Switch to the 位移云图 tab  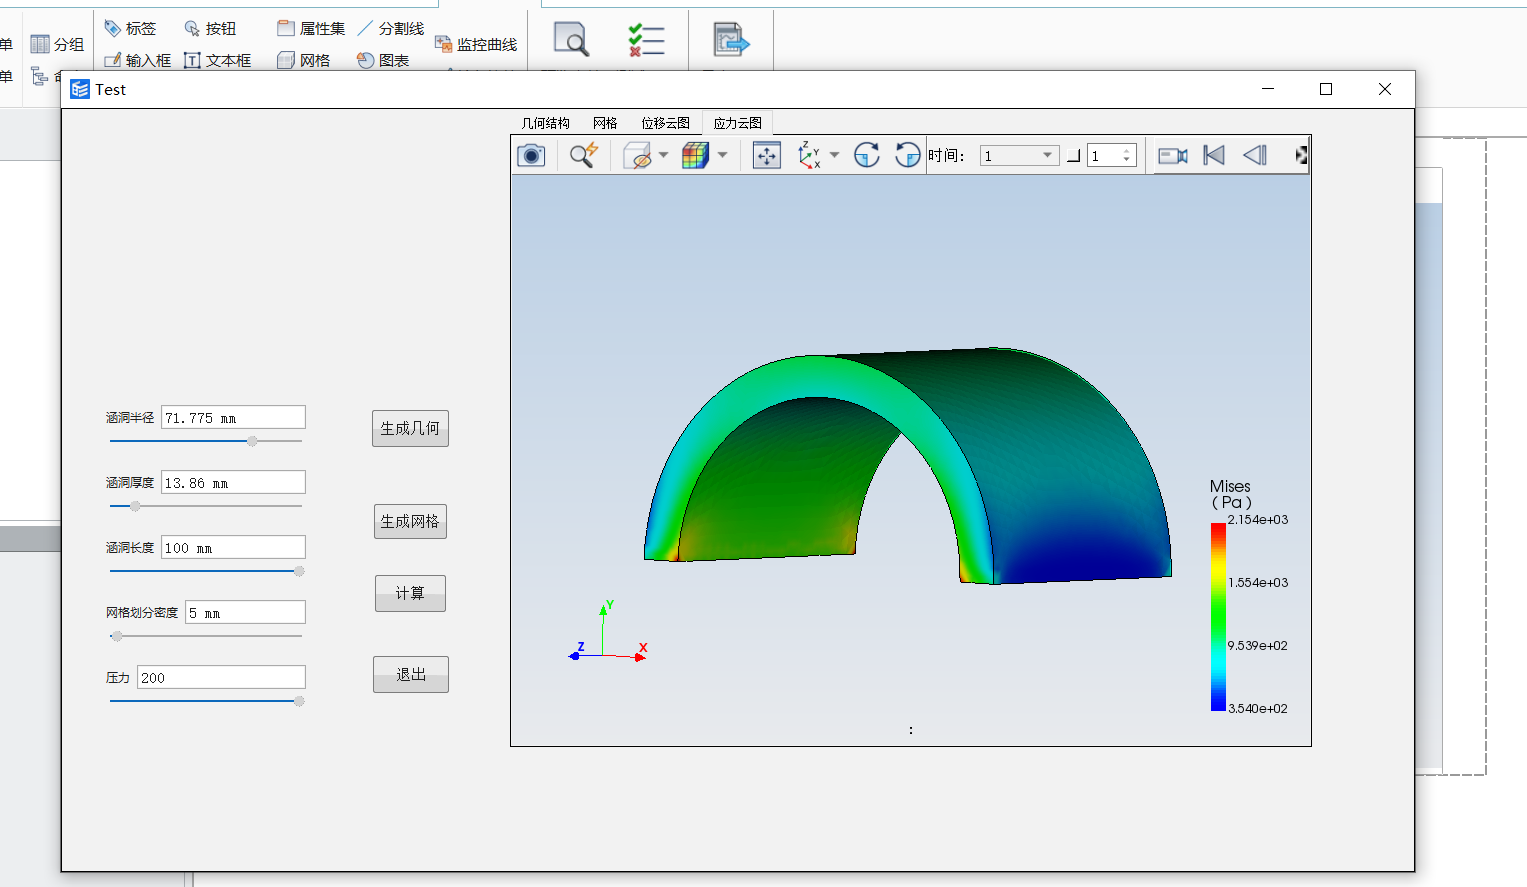[665, 123]
